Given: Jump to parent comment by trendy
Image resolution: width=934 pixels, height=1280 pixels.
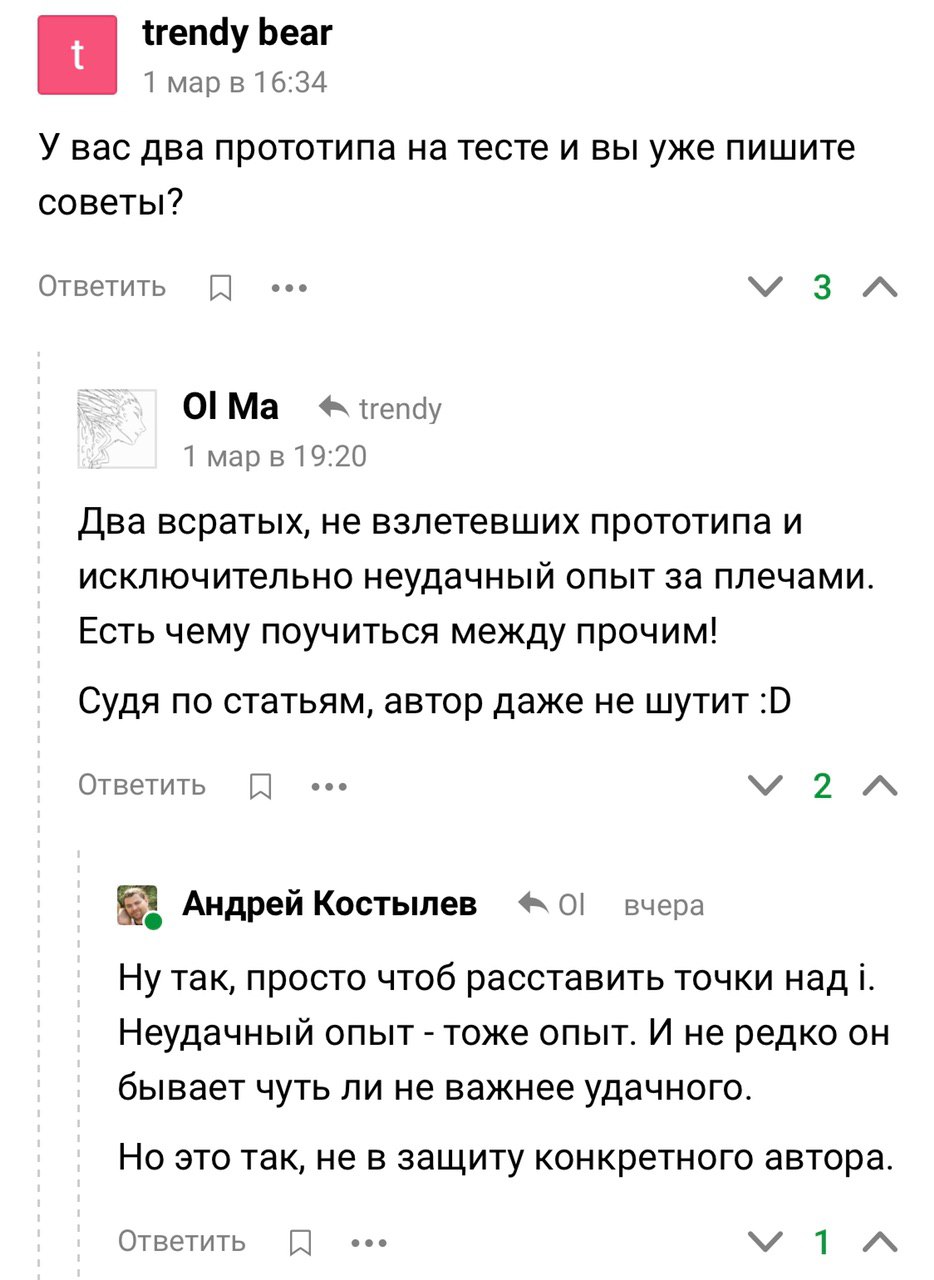Looking at the screenshot, I should pos(381,409).
